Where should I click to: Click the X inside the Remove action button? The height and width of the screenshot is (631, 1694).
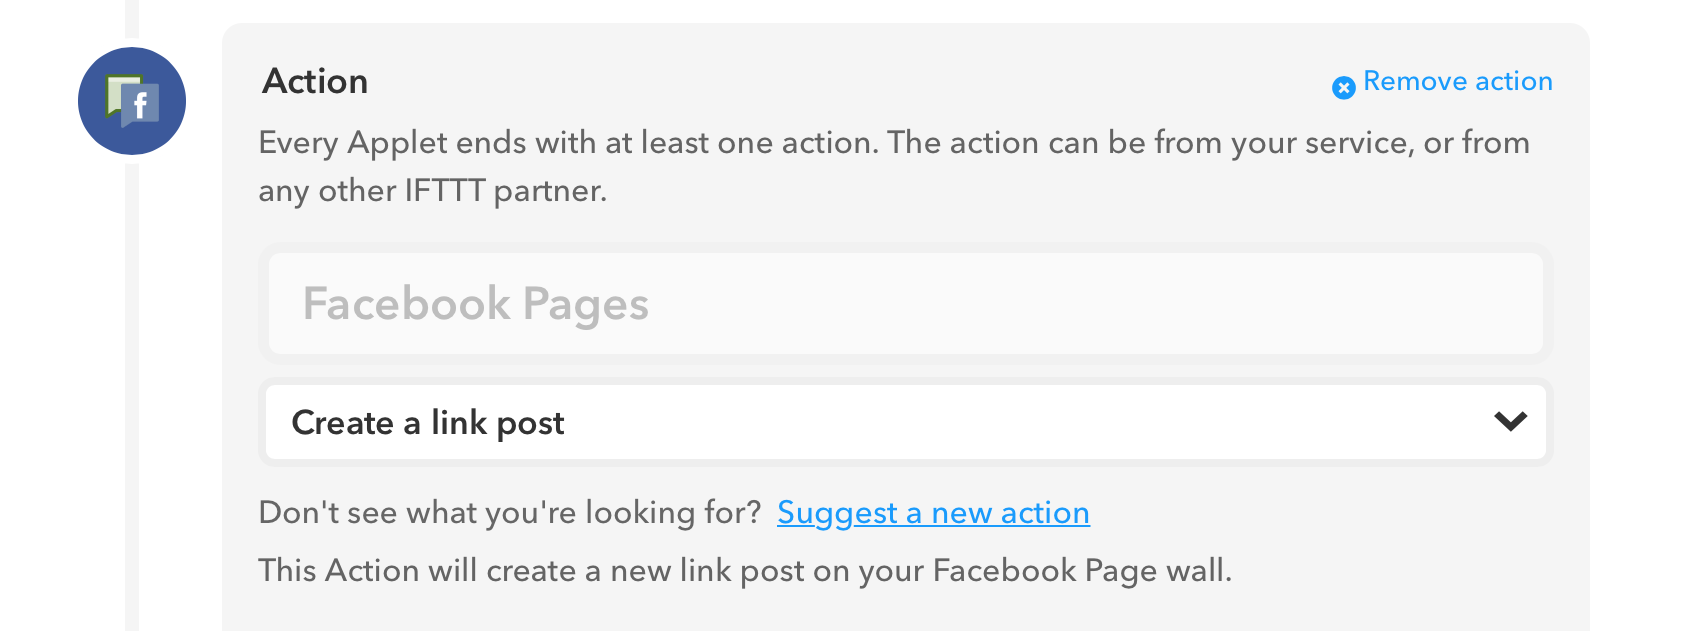pyautogui.click(x=1343, y=86)
